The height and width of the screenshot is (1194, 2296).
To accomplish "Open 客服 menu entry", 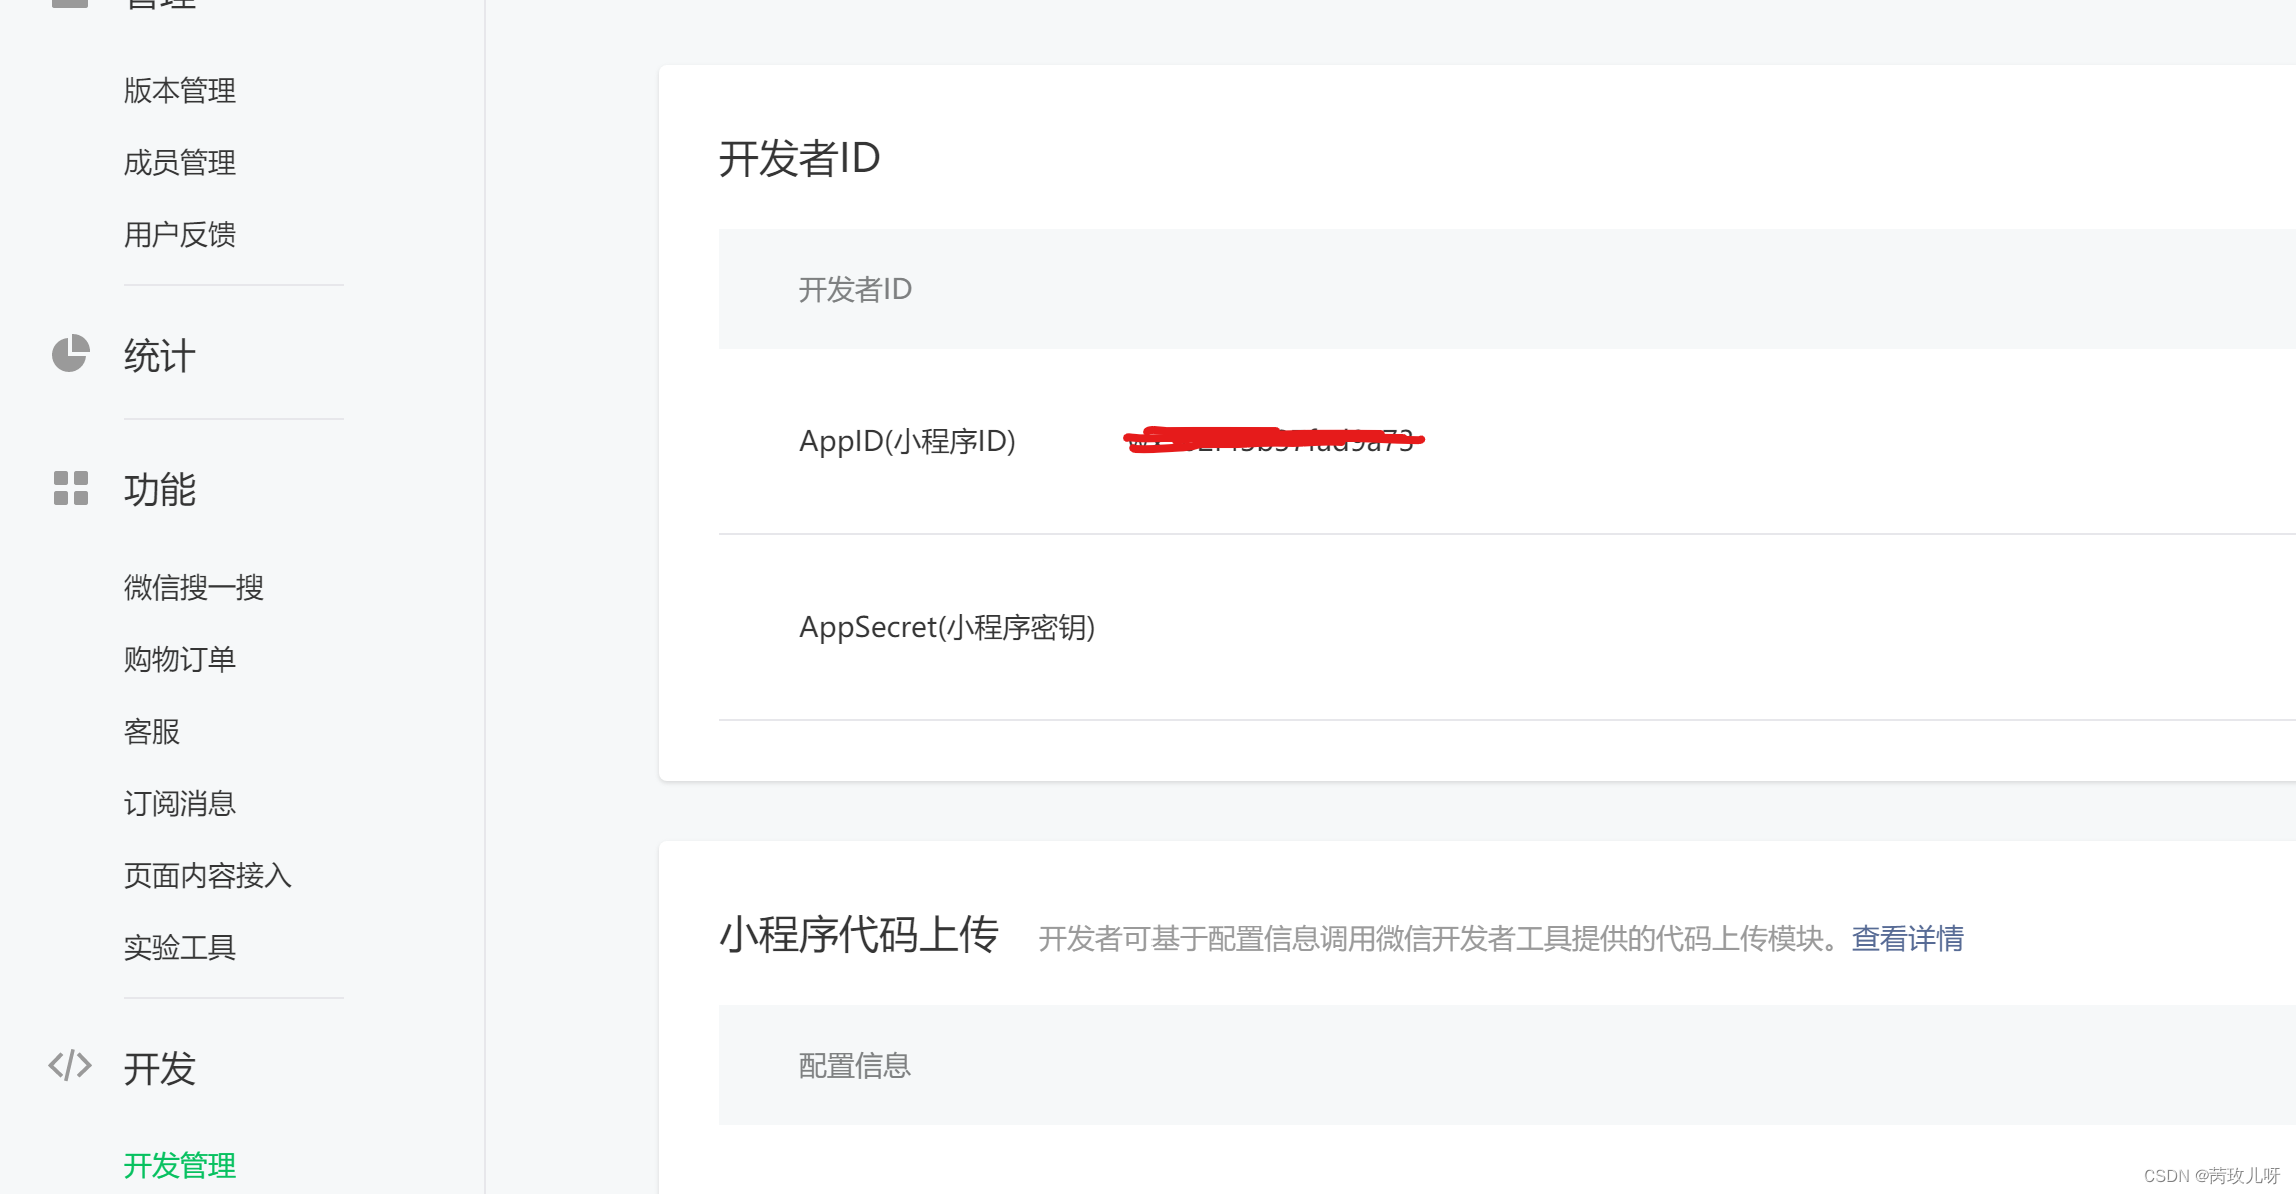I will (152, 732).
